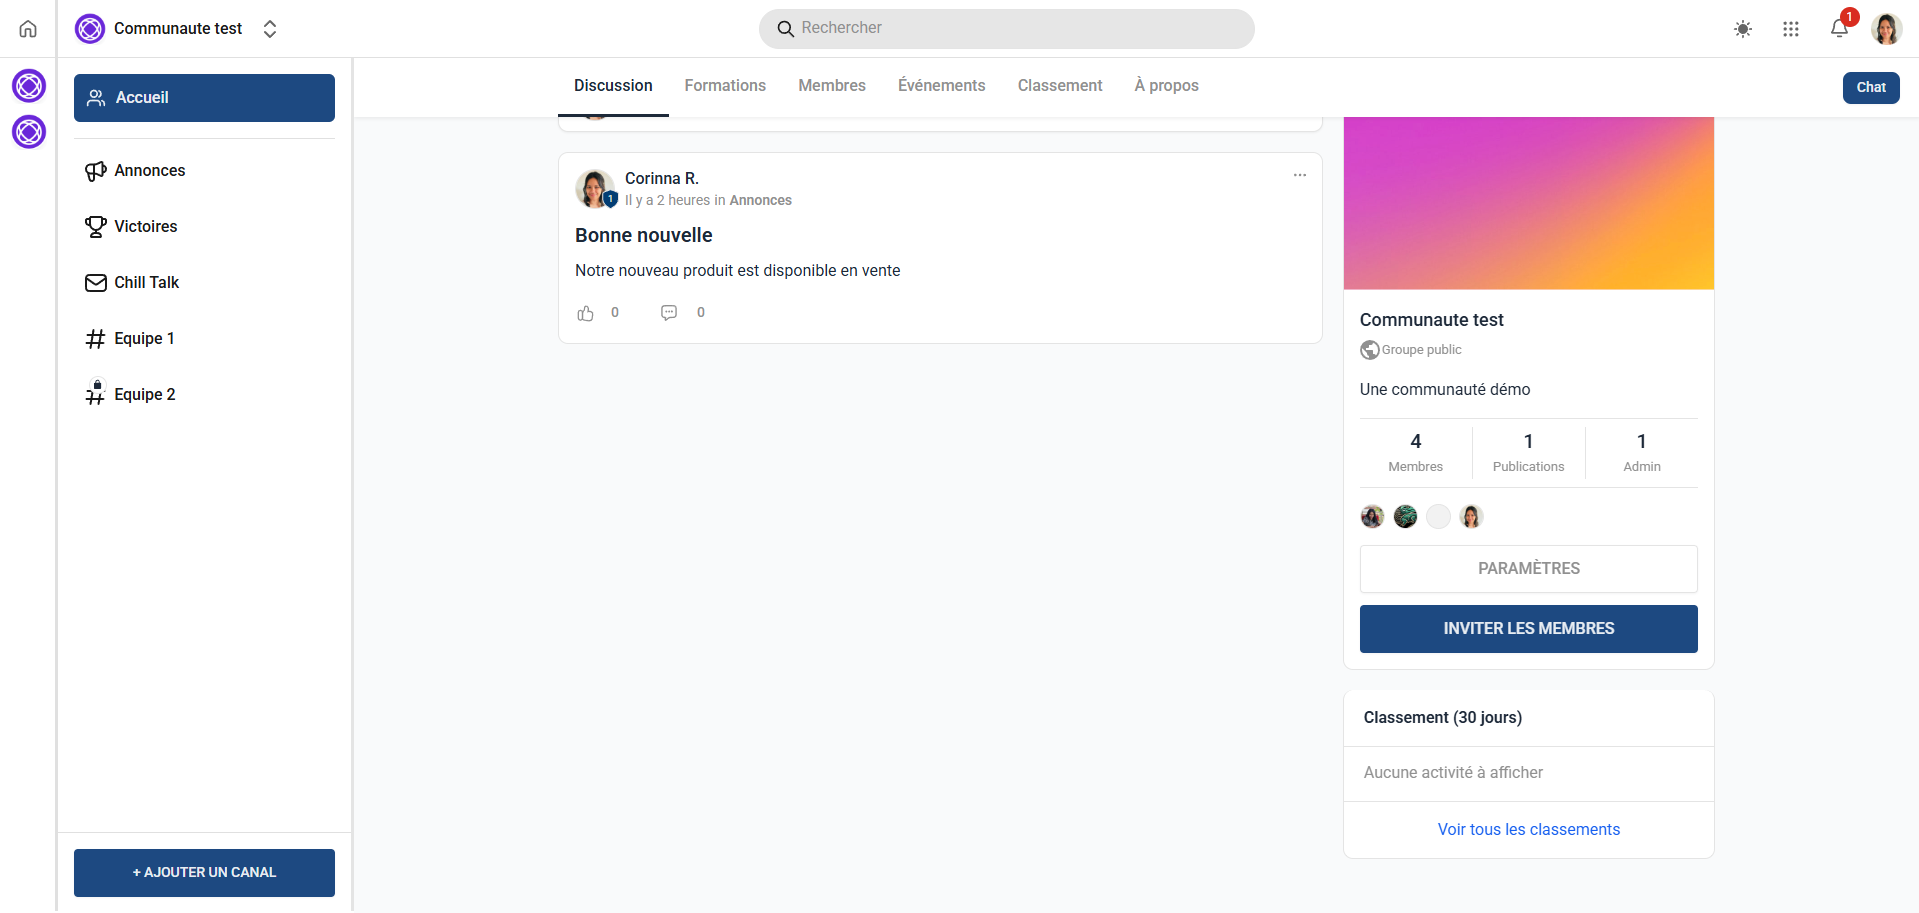The height and width of the screenshot is (913, 1919).
Task: Toggle the light/dark theme sun icon
Action: coord(1743,29)
